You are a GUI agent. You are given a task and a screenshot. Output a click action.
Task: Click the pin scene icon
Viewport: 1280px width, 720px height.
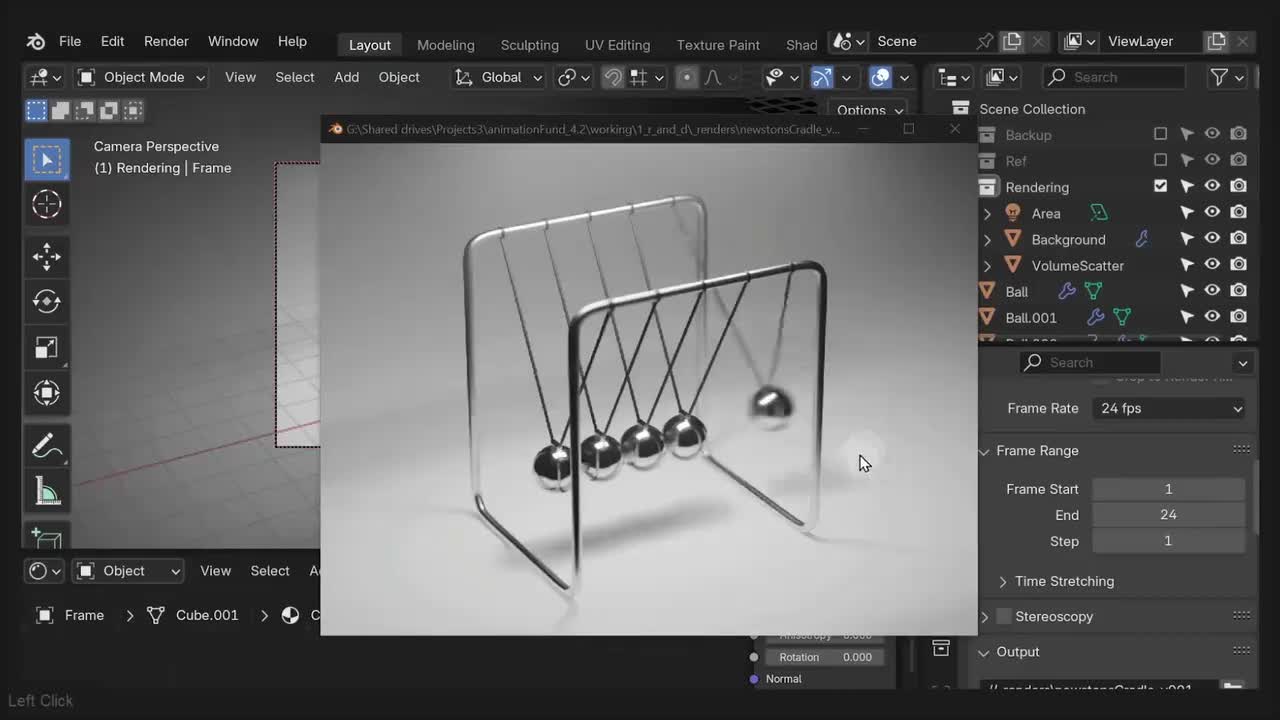coord(985,41)
